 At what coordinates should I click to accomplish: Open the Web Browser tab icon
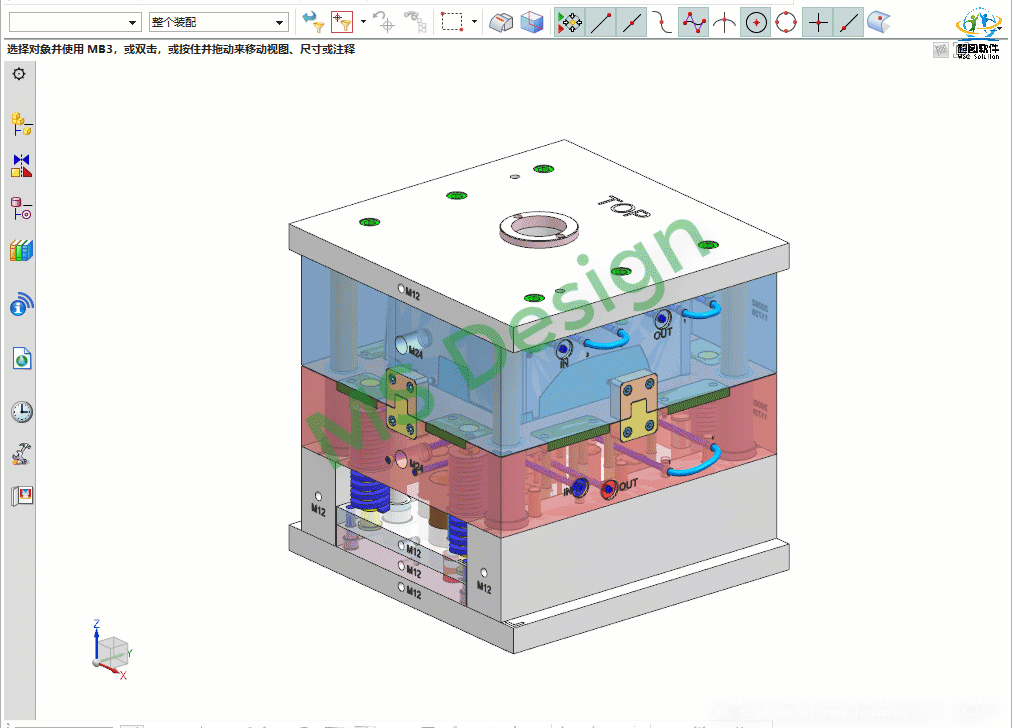21,359
